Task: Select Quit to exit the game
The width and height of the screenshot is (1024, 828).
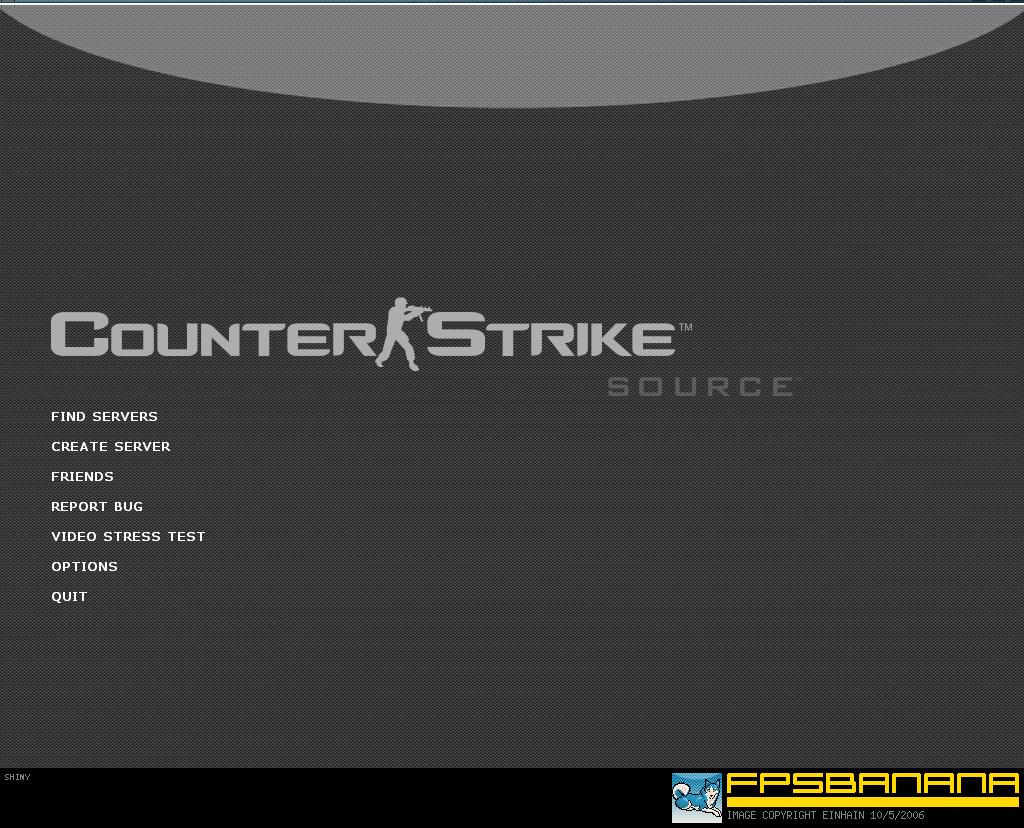Action: coord(69,597)
